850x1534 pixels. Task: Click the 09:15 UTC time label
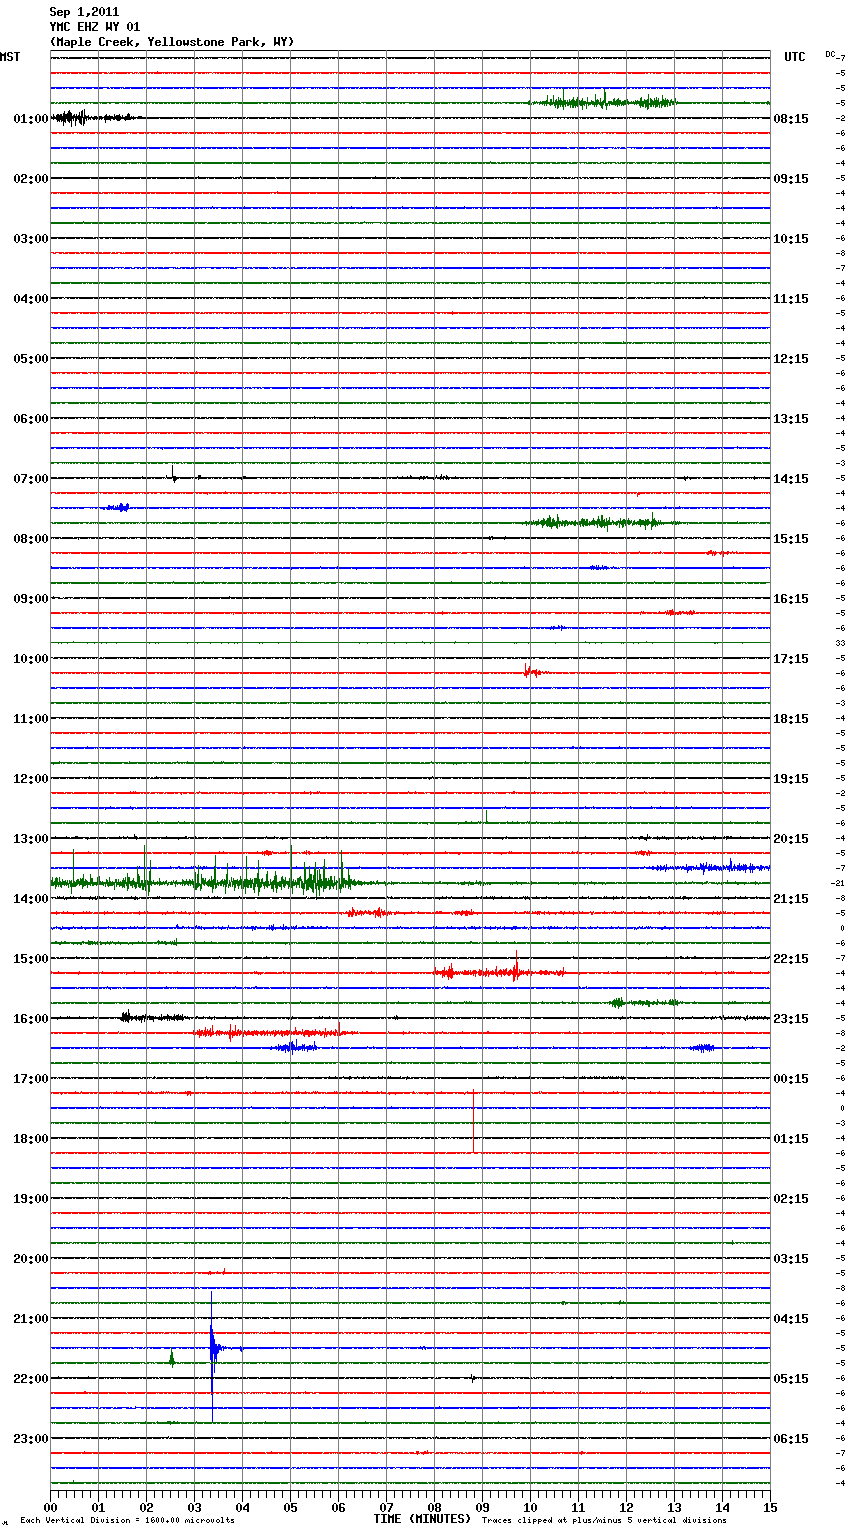pos(791,179)
